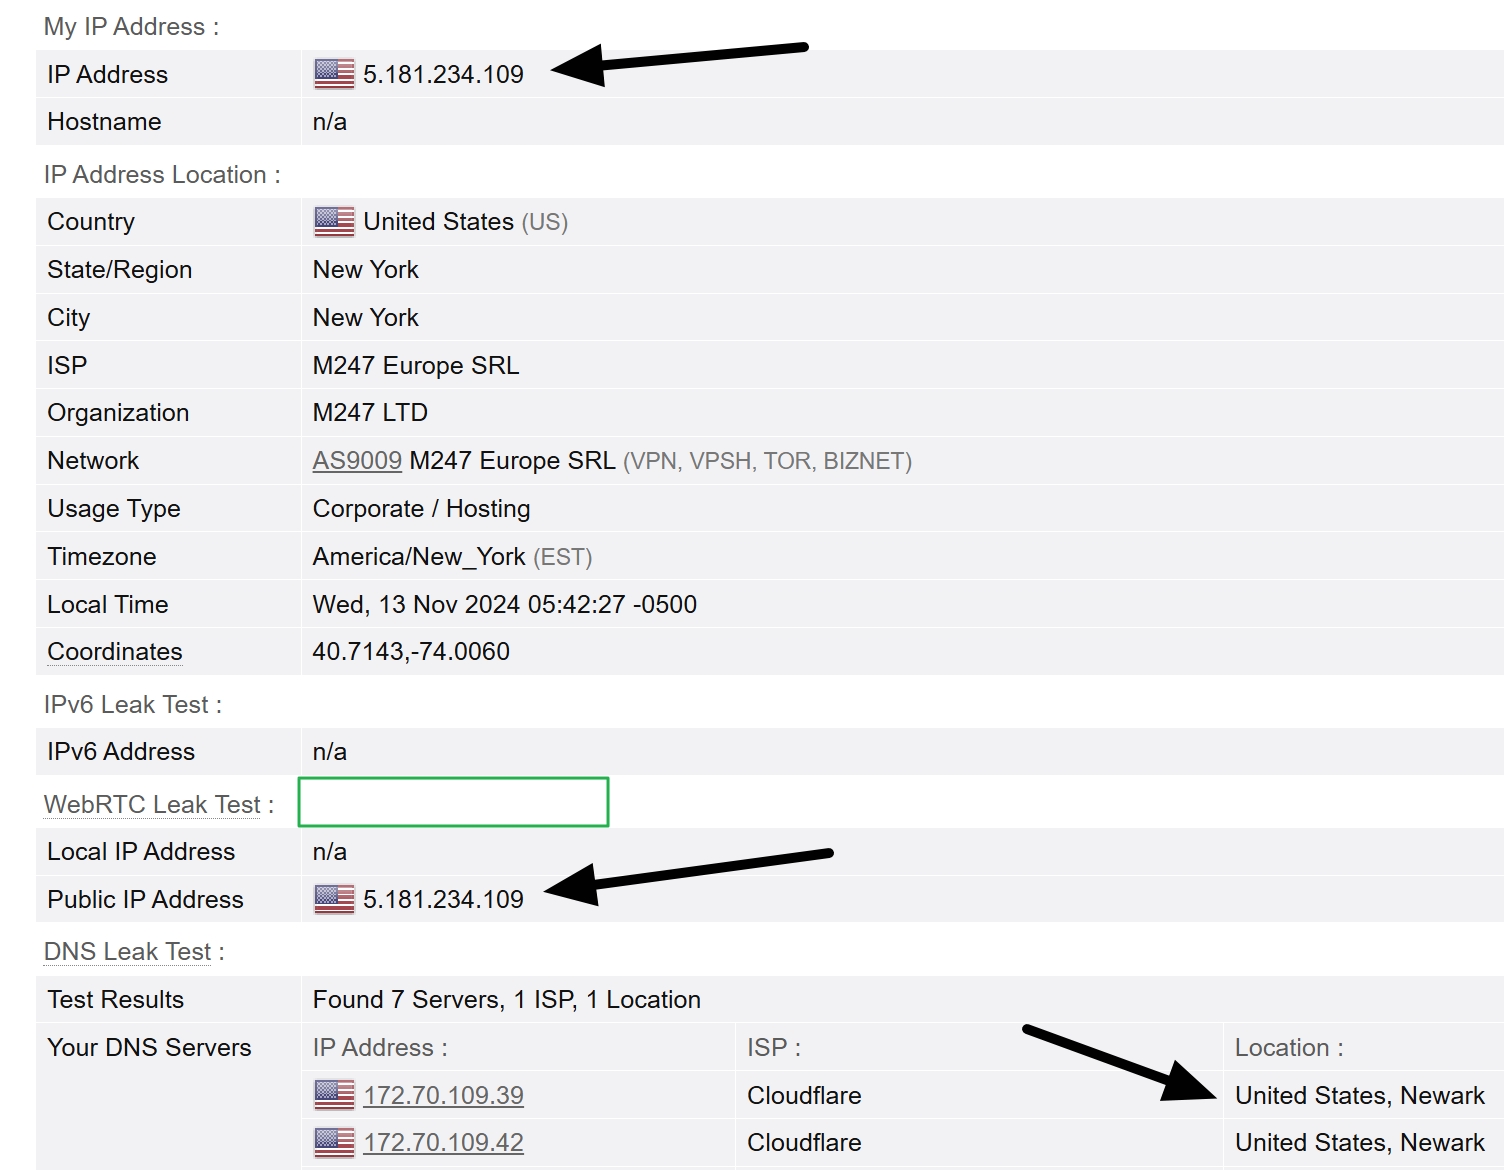Click inside the green WebRTC test box
Viewport: 1504px width, 1170px height.
tap(453, 801)
